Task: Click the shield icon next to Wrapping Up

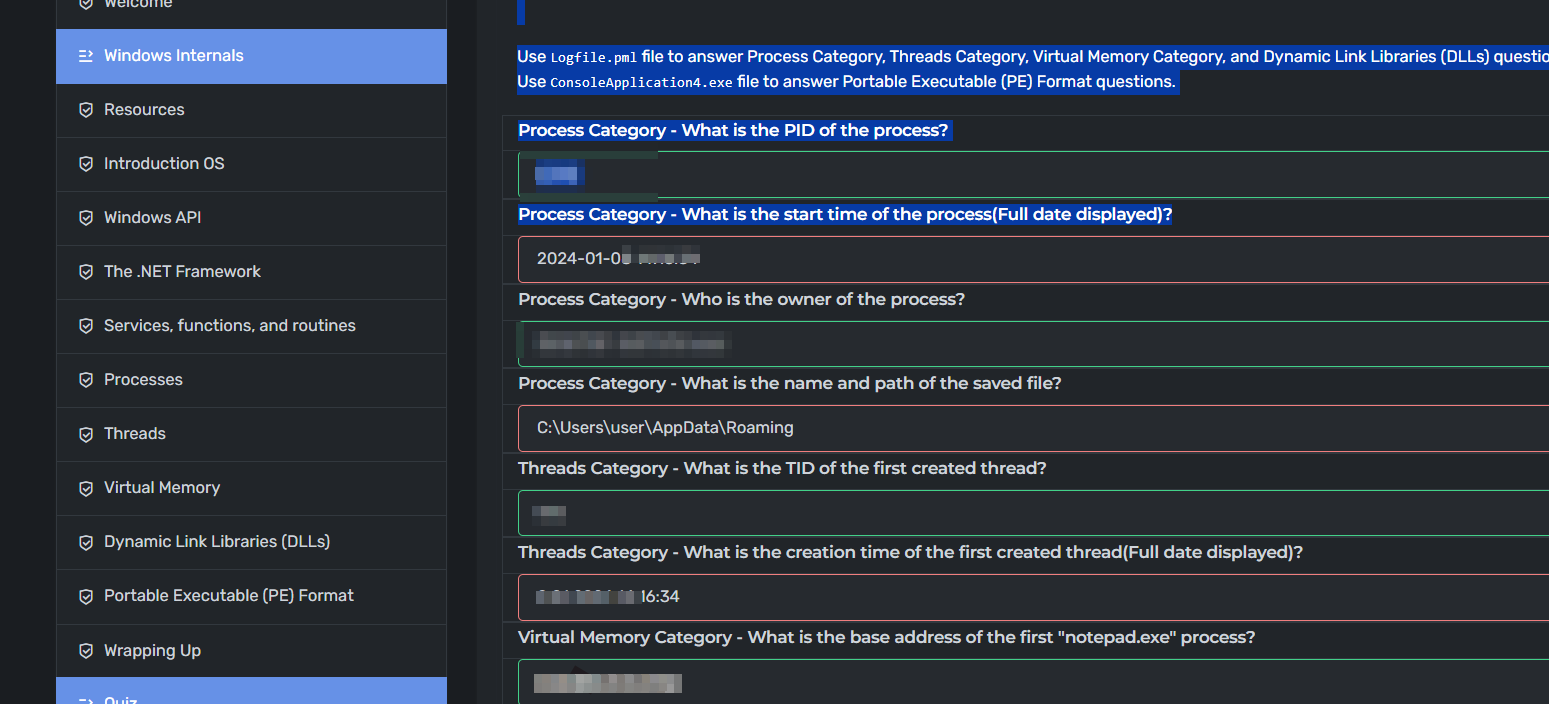Action: (86, 651)
